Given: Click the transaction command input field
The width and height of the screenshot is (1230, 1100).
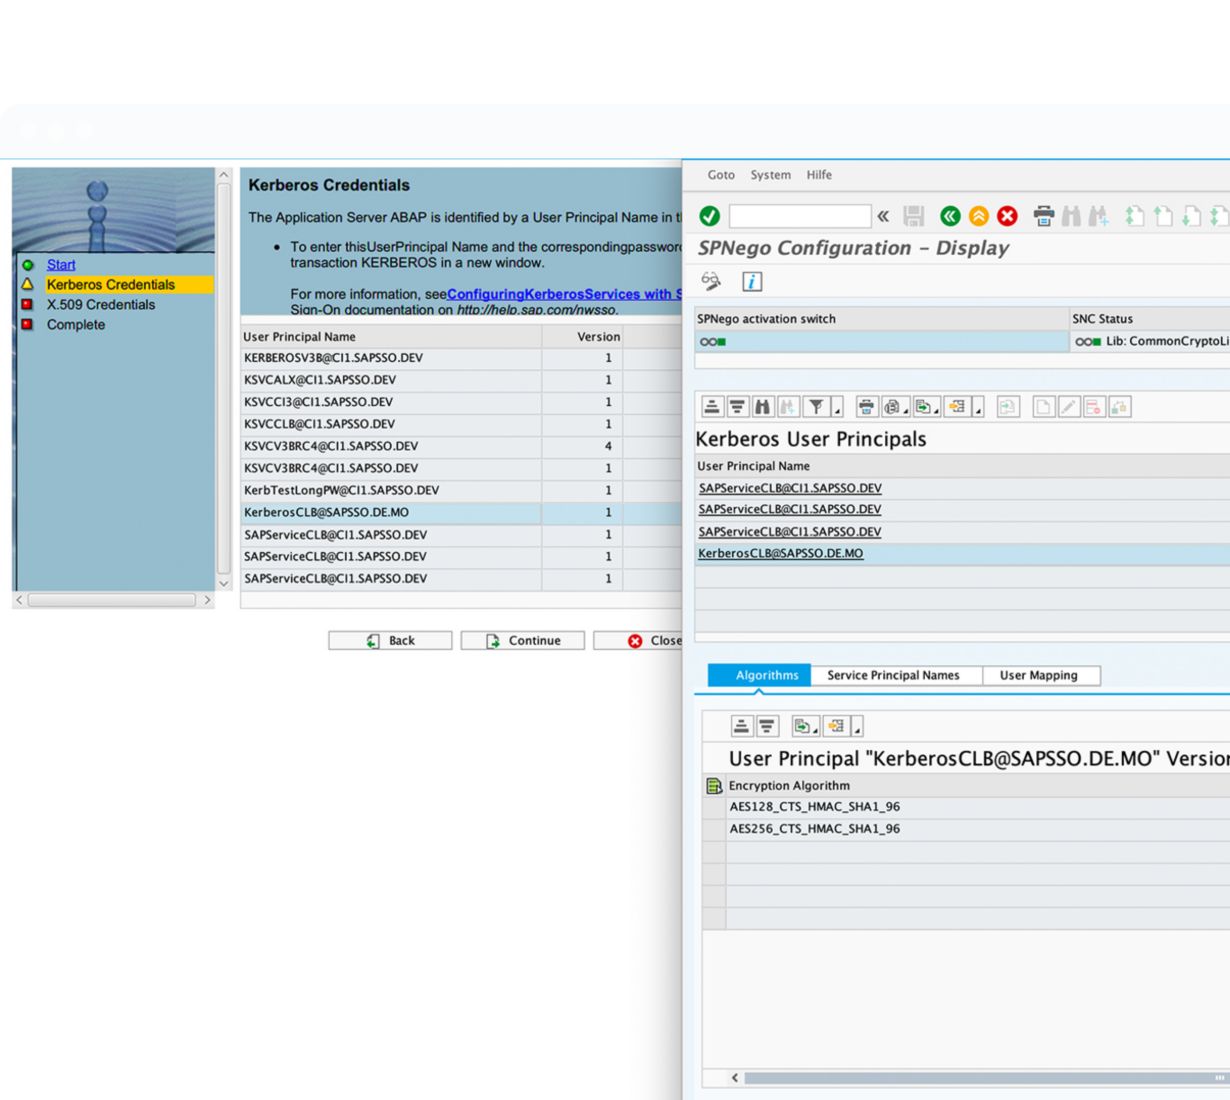Looking at the screenshot, I should click(799, 216).
